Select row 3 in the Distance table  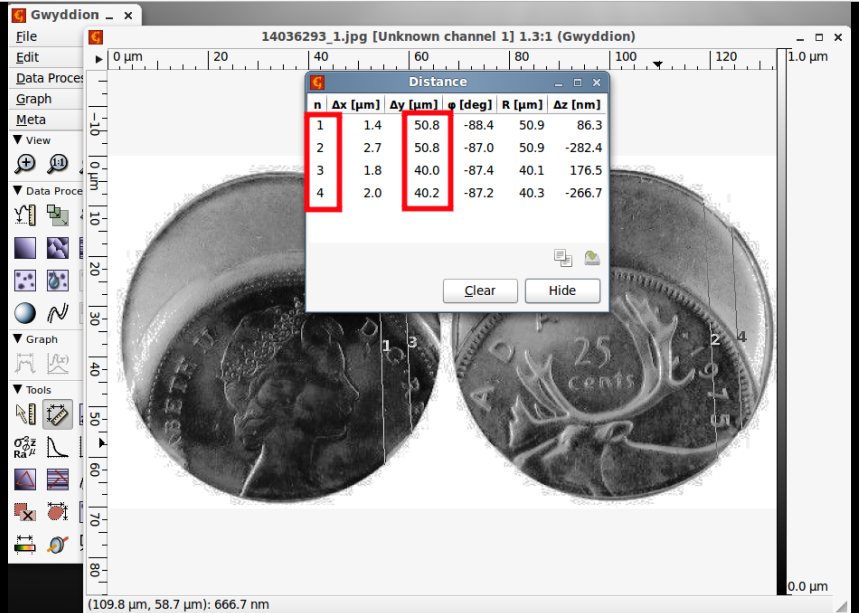coord(457,170)
